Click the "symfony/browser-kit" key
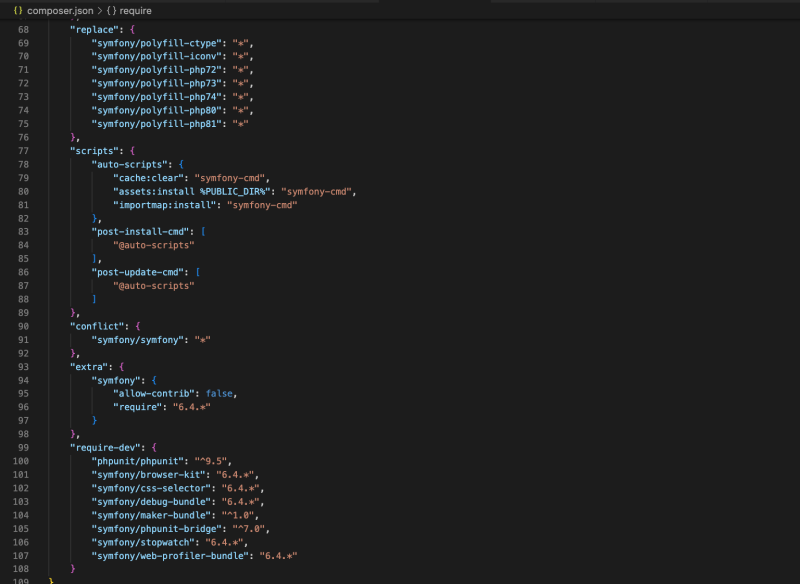Viewport: 800px width, 584px height. pyautogui.click(x=148, y=475)
